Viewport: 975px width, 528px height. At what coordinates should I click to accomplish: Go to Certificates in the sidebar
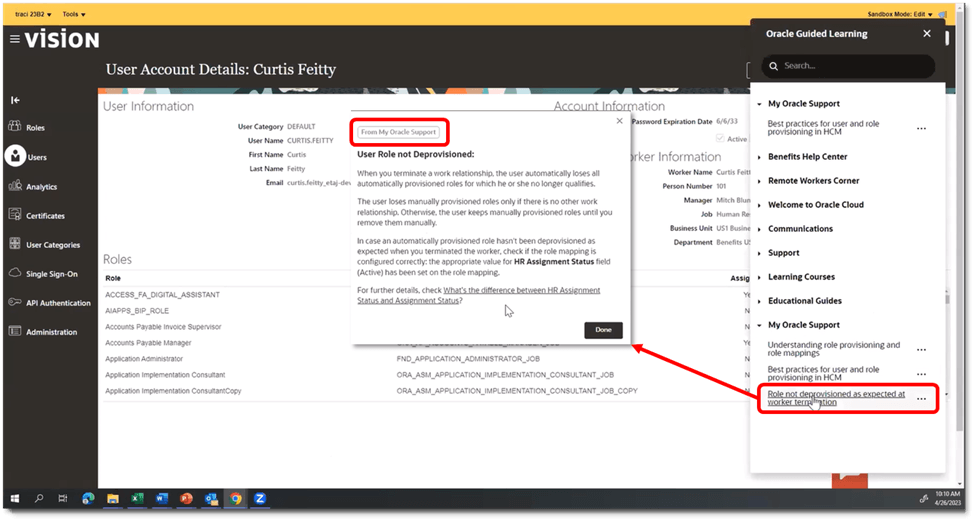click(45, 216)
